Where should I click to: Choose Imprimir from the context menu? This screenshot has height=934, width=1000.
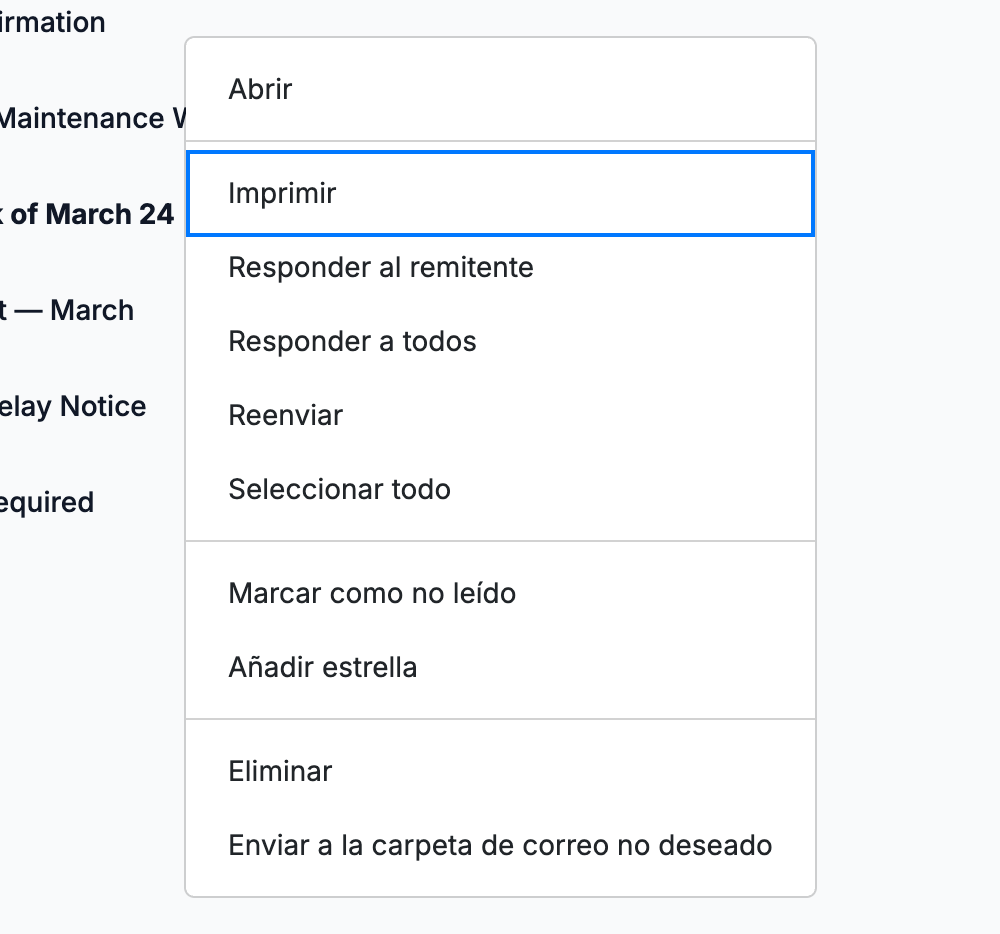click(500, 193)
